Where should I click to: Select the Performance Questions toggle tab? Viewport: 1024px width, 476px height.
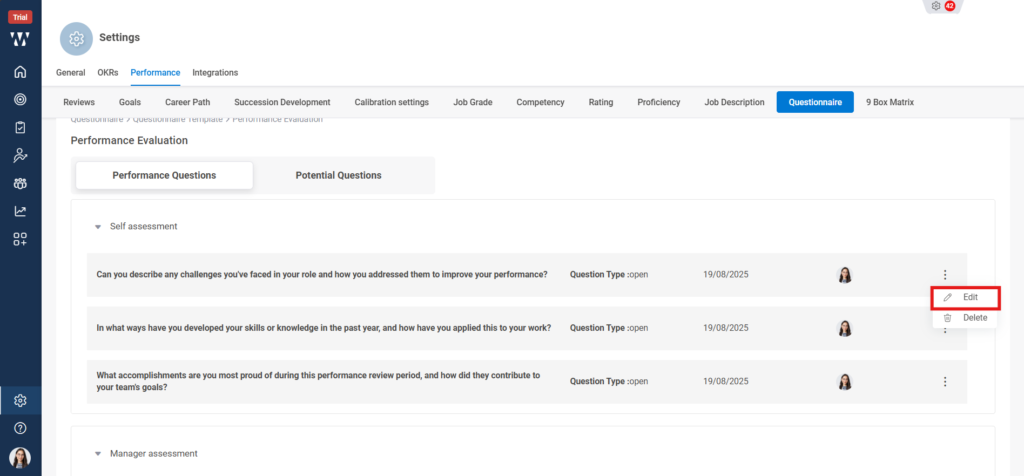(165, 176)
